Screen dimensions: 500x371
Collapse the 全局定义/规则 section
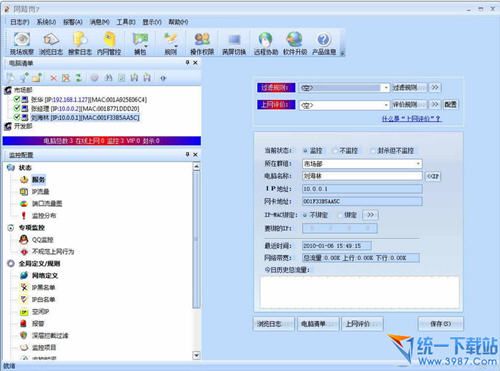tap(11, 263)
